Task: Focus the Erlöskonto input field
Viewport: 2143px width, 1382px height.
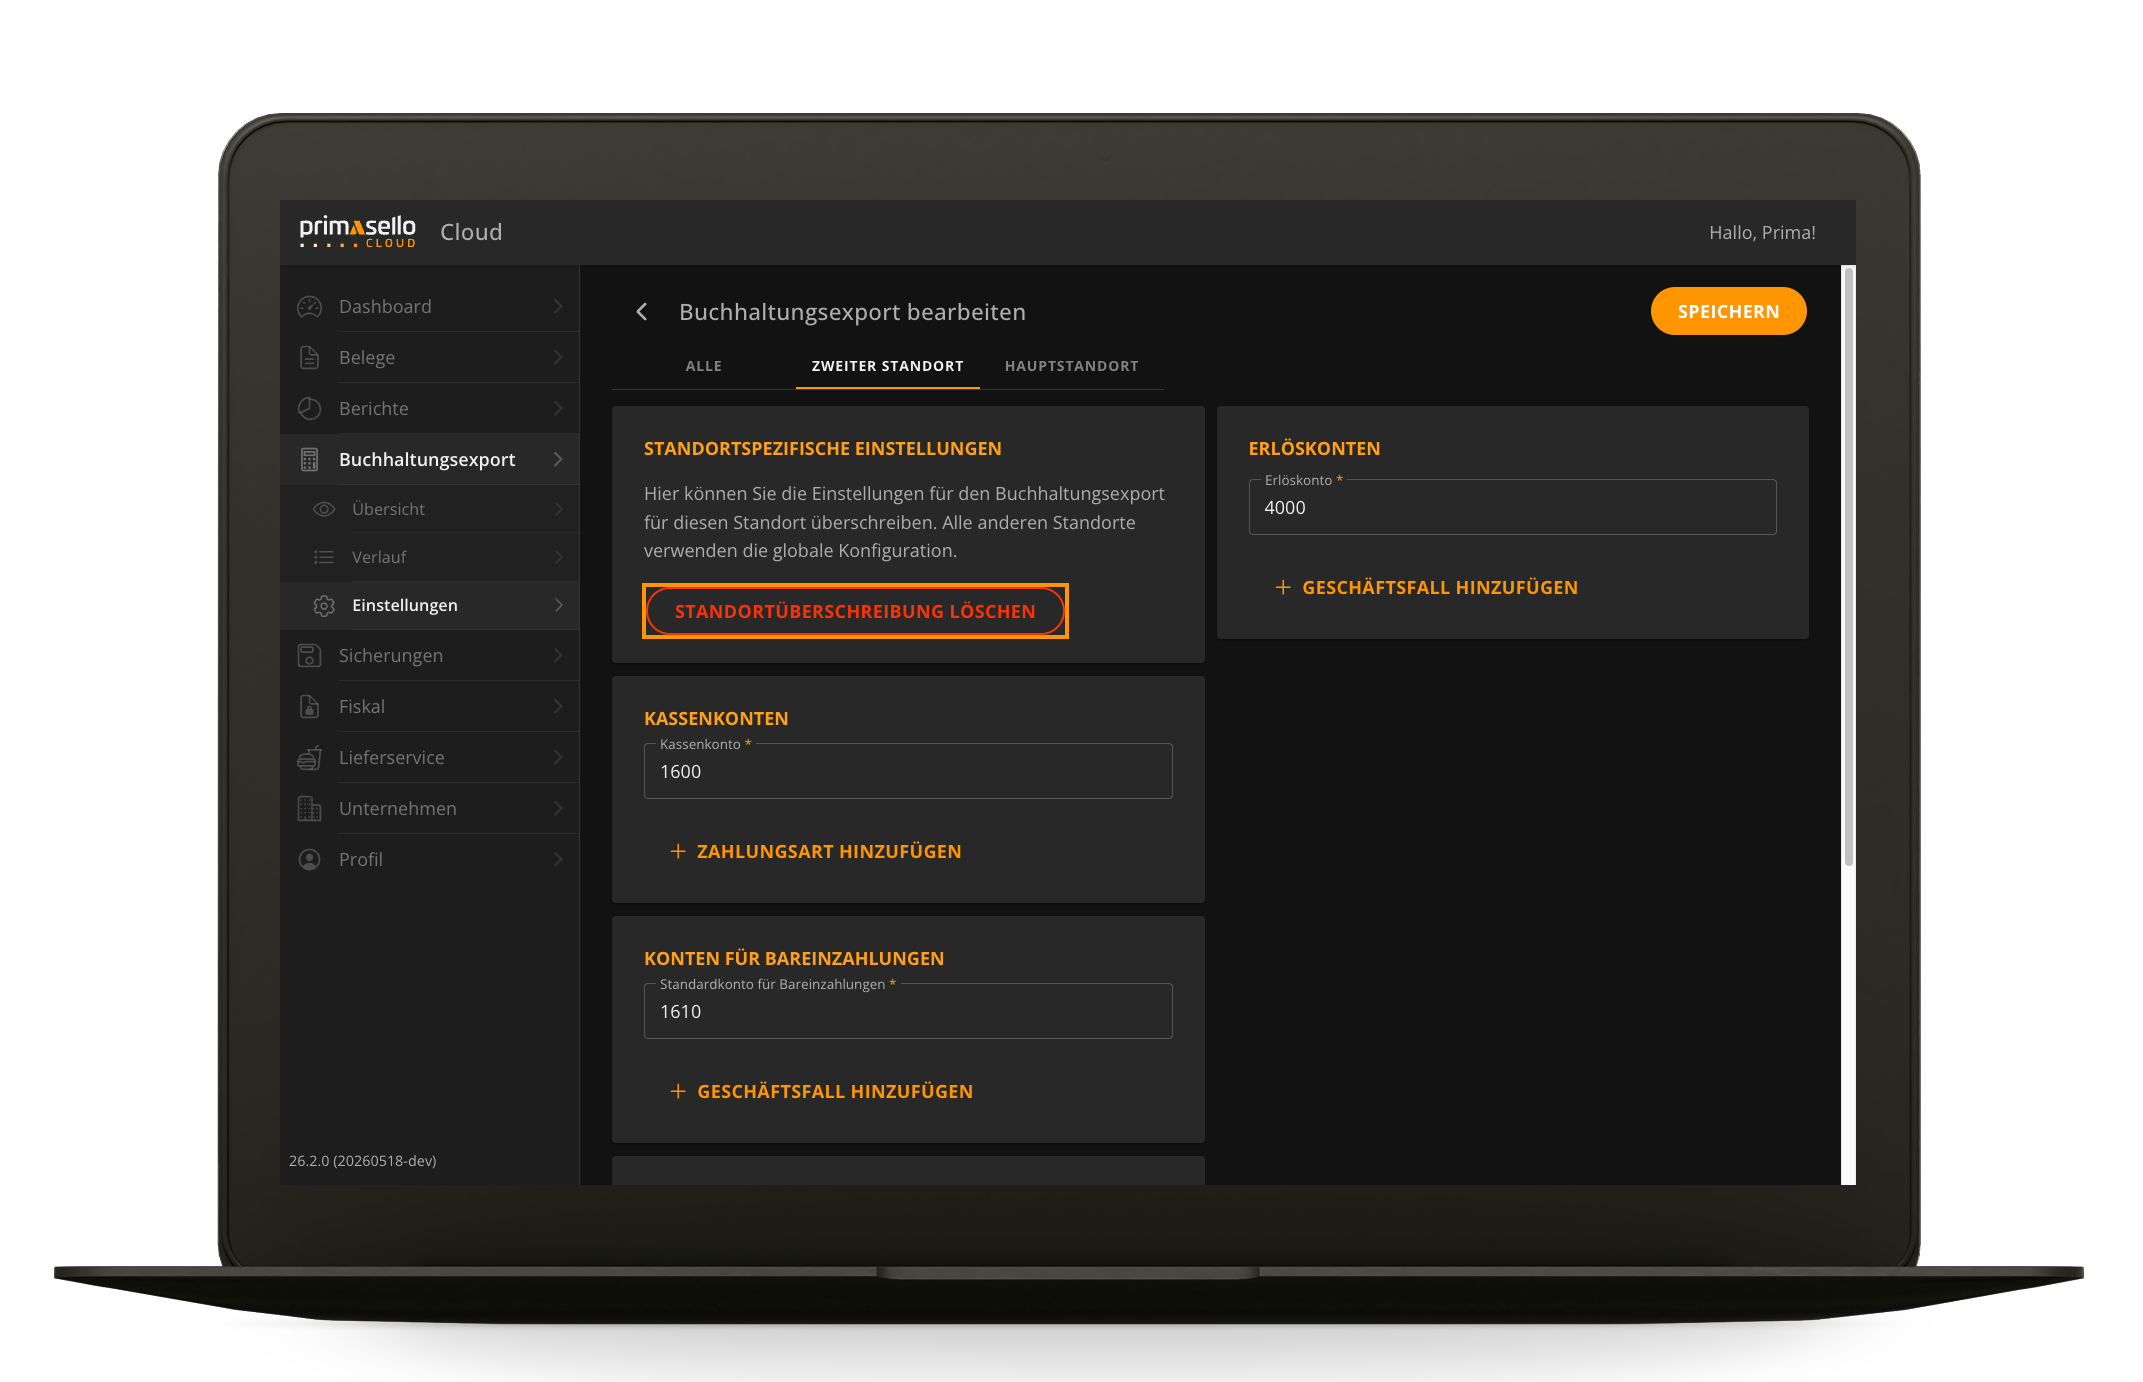Action: 1512,508
